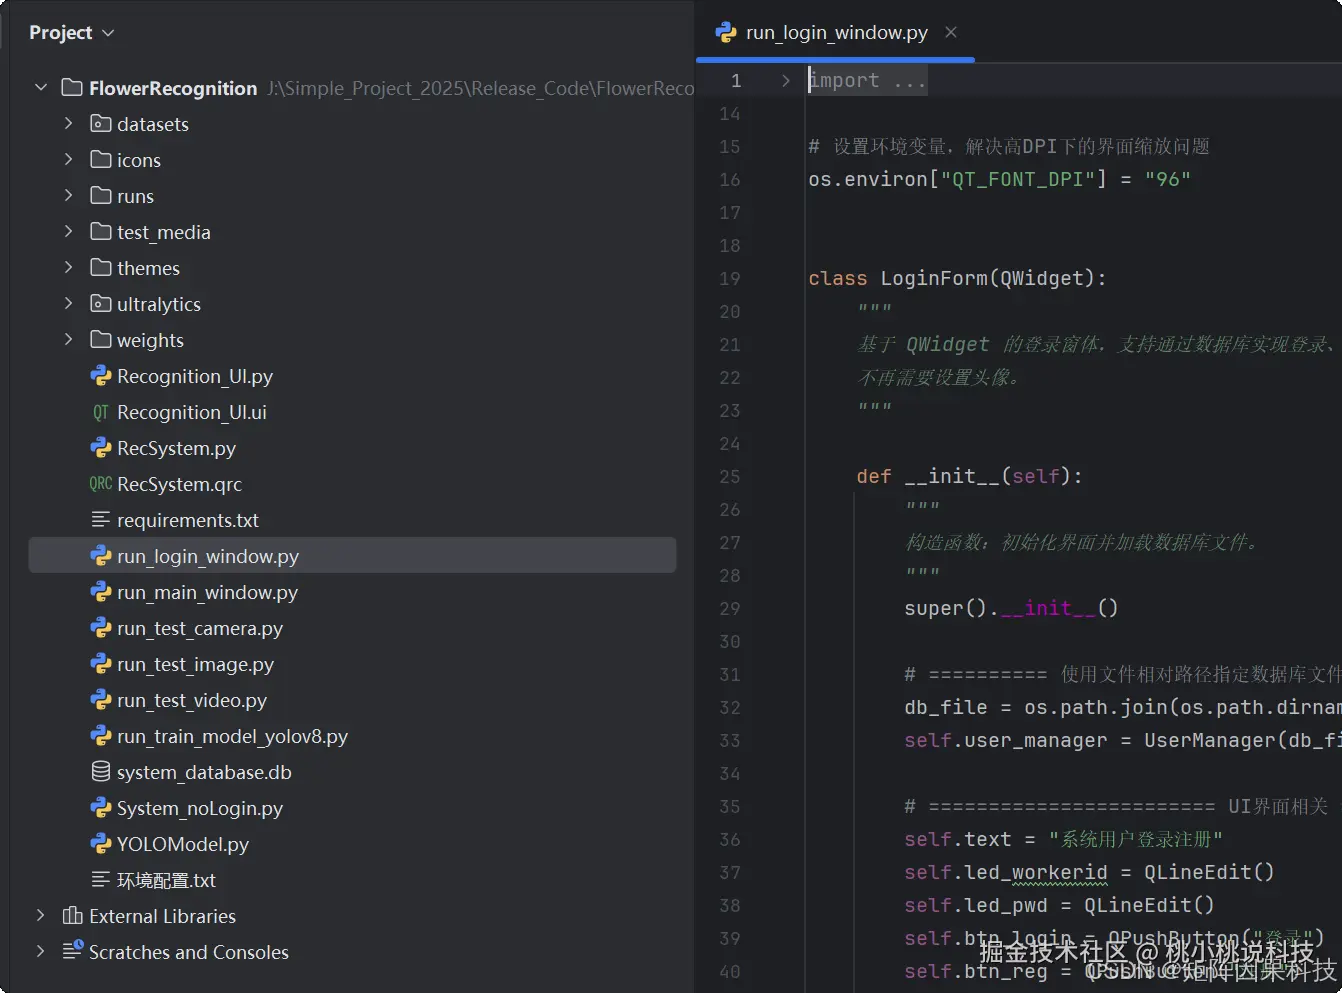Click the led_workerid identifier in code

point(1036,872)
